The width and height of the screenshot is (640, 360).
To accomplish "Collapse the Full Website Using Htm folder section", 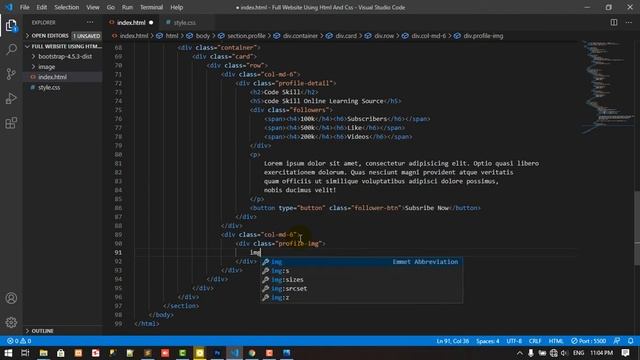I will pyautogui.click(x=63, y=46).
